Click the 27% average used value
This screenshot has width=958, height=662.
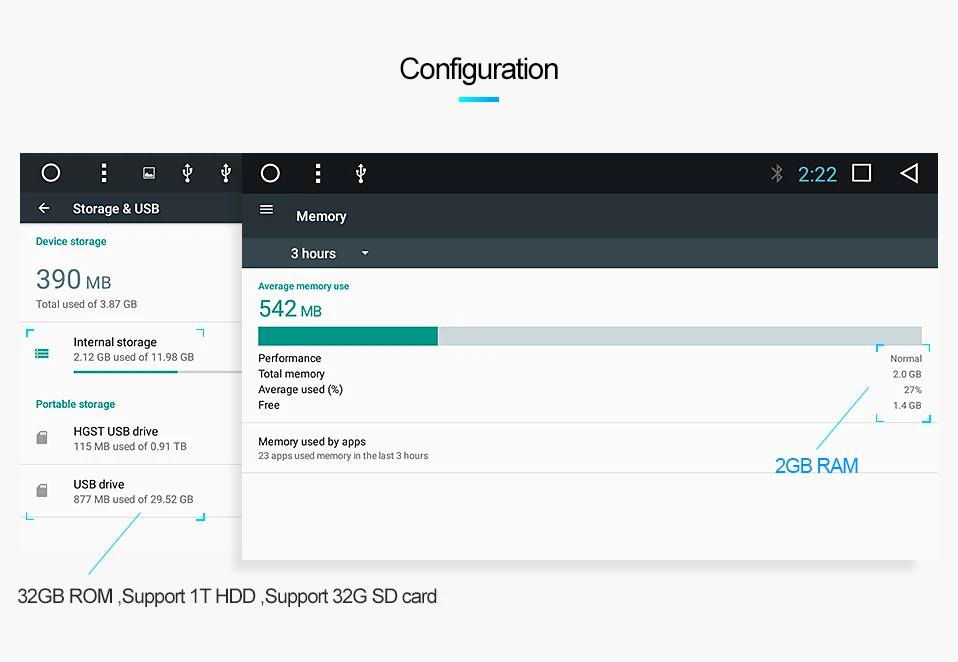click(x=912, y=390)
